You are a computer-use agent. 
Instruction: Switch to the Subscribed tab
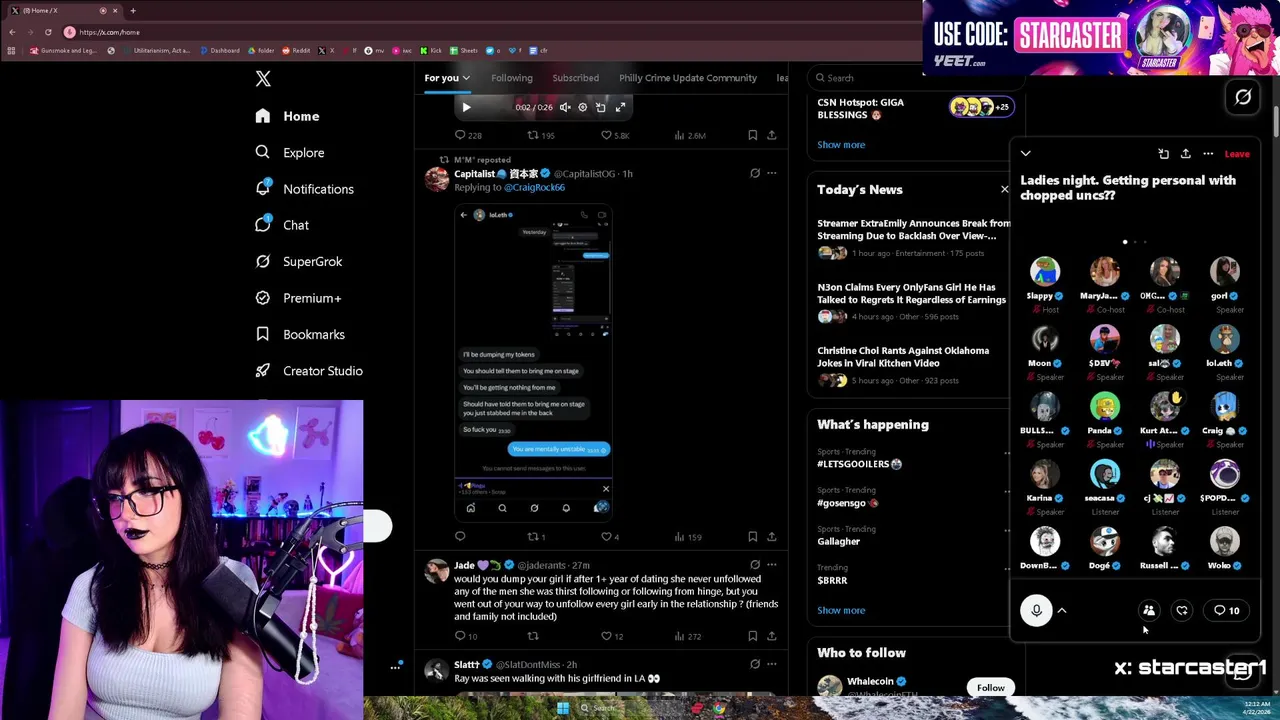576,78
